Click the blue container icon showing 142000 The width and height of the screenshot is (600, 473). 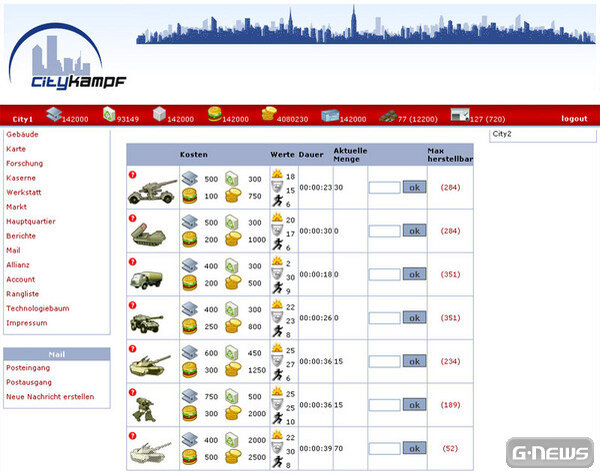330,115
